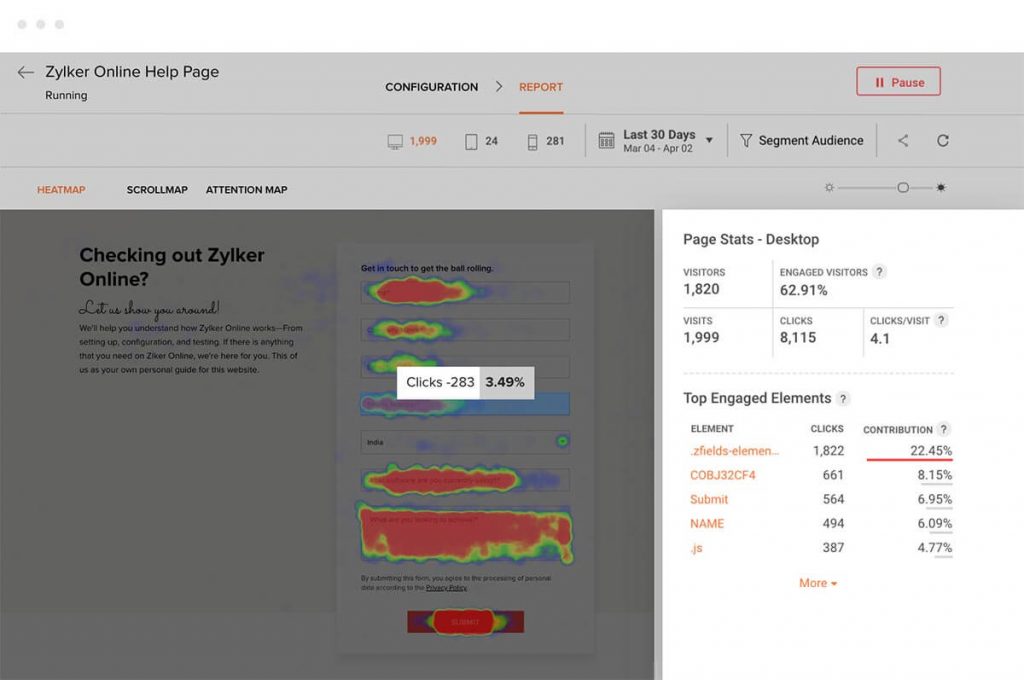Screen dimensions: 1024x680
Task: Open the Segment Audience filter icon
Action: coord(747,141)
